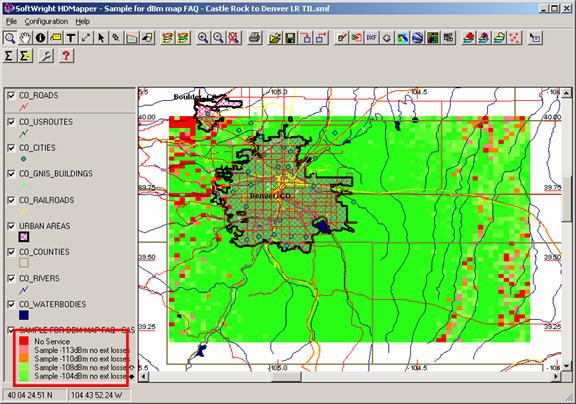Click the red No Service legend swatch
This screenshot has height=404, width=576.
pyautogui.click(x=24, y=341)
